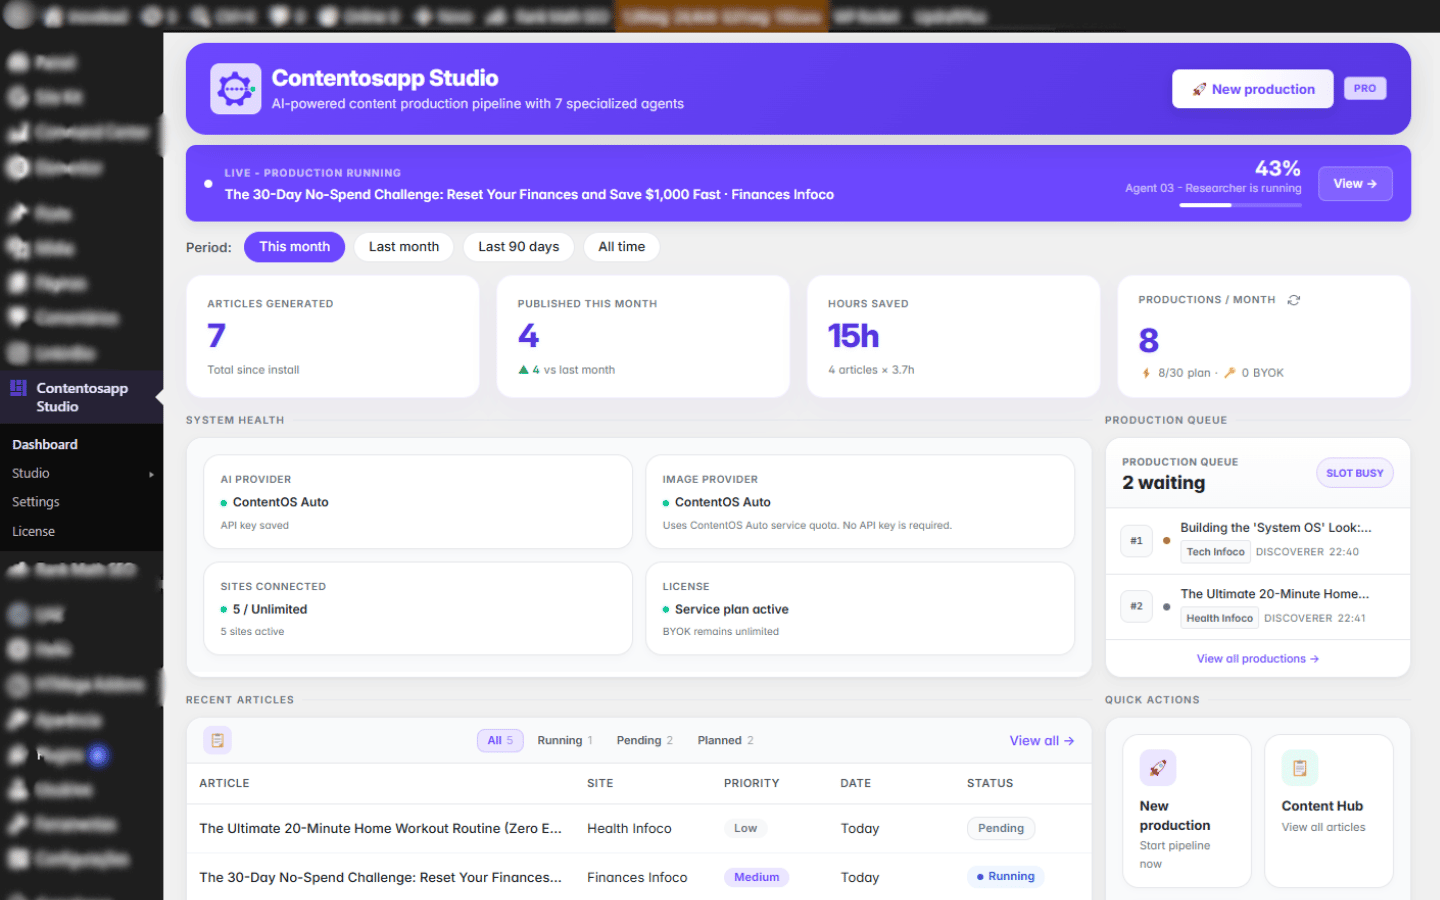Click Health Infoco site cell in table

[x=629, y=828]
